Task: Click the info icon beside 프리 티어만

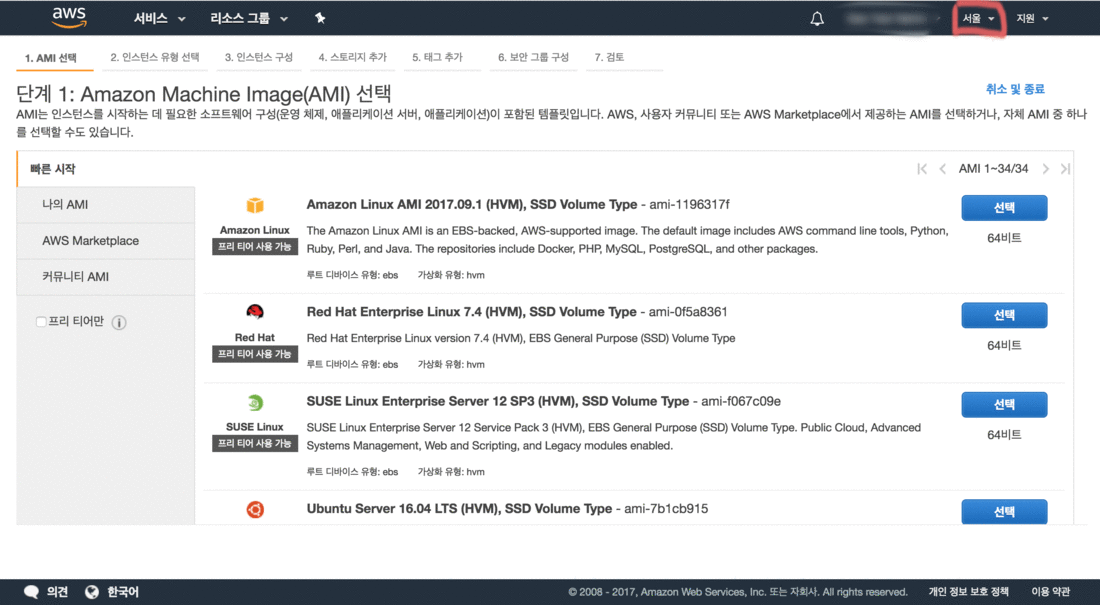Action: click(x=119, y=323)
